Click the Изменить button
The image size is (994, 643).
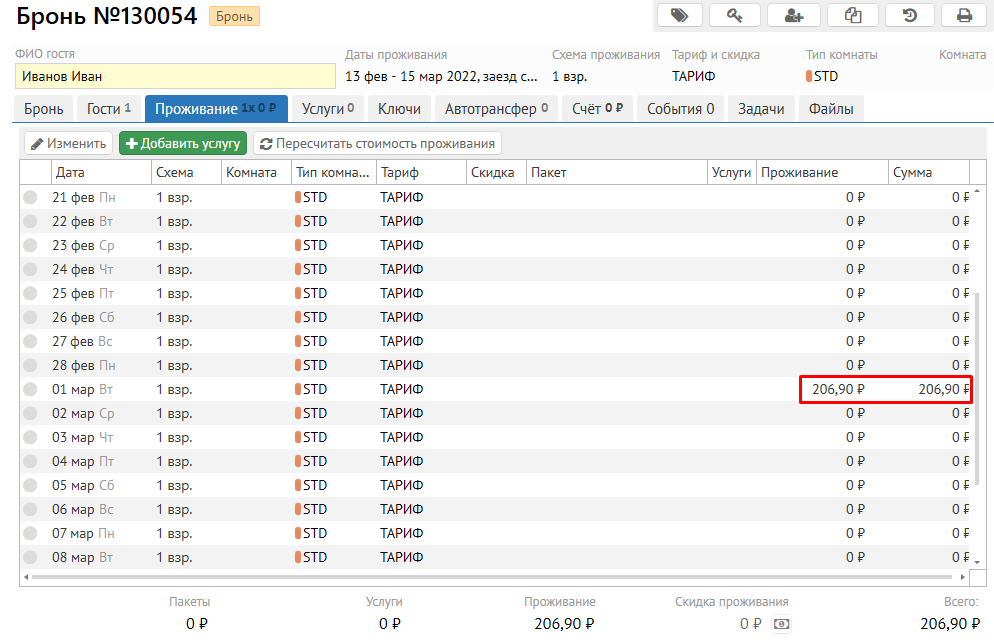coord(68,144)
